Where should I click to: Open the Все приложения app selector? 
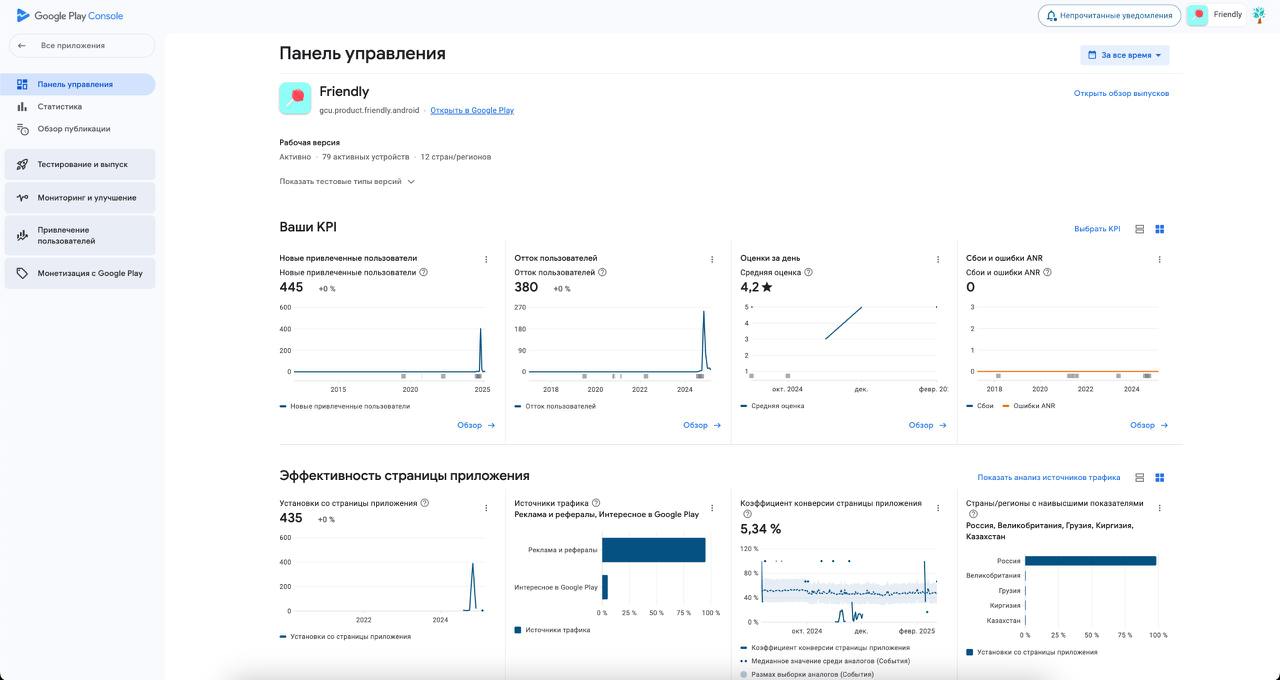(75, 45)
